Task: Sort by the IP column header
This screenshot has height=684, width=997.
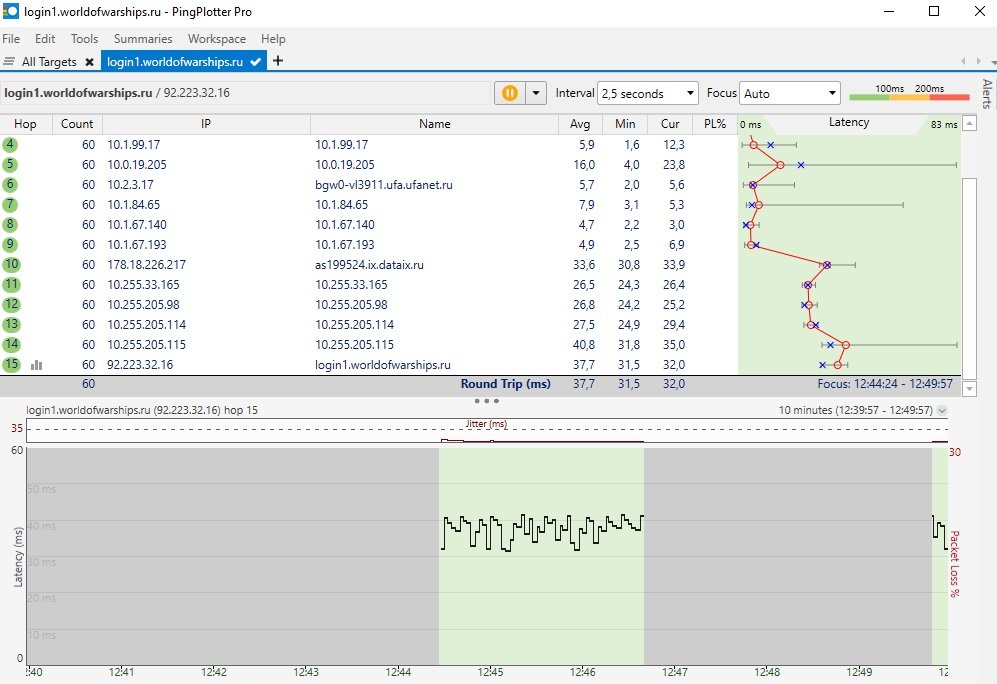Action: (206, 124)
